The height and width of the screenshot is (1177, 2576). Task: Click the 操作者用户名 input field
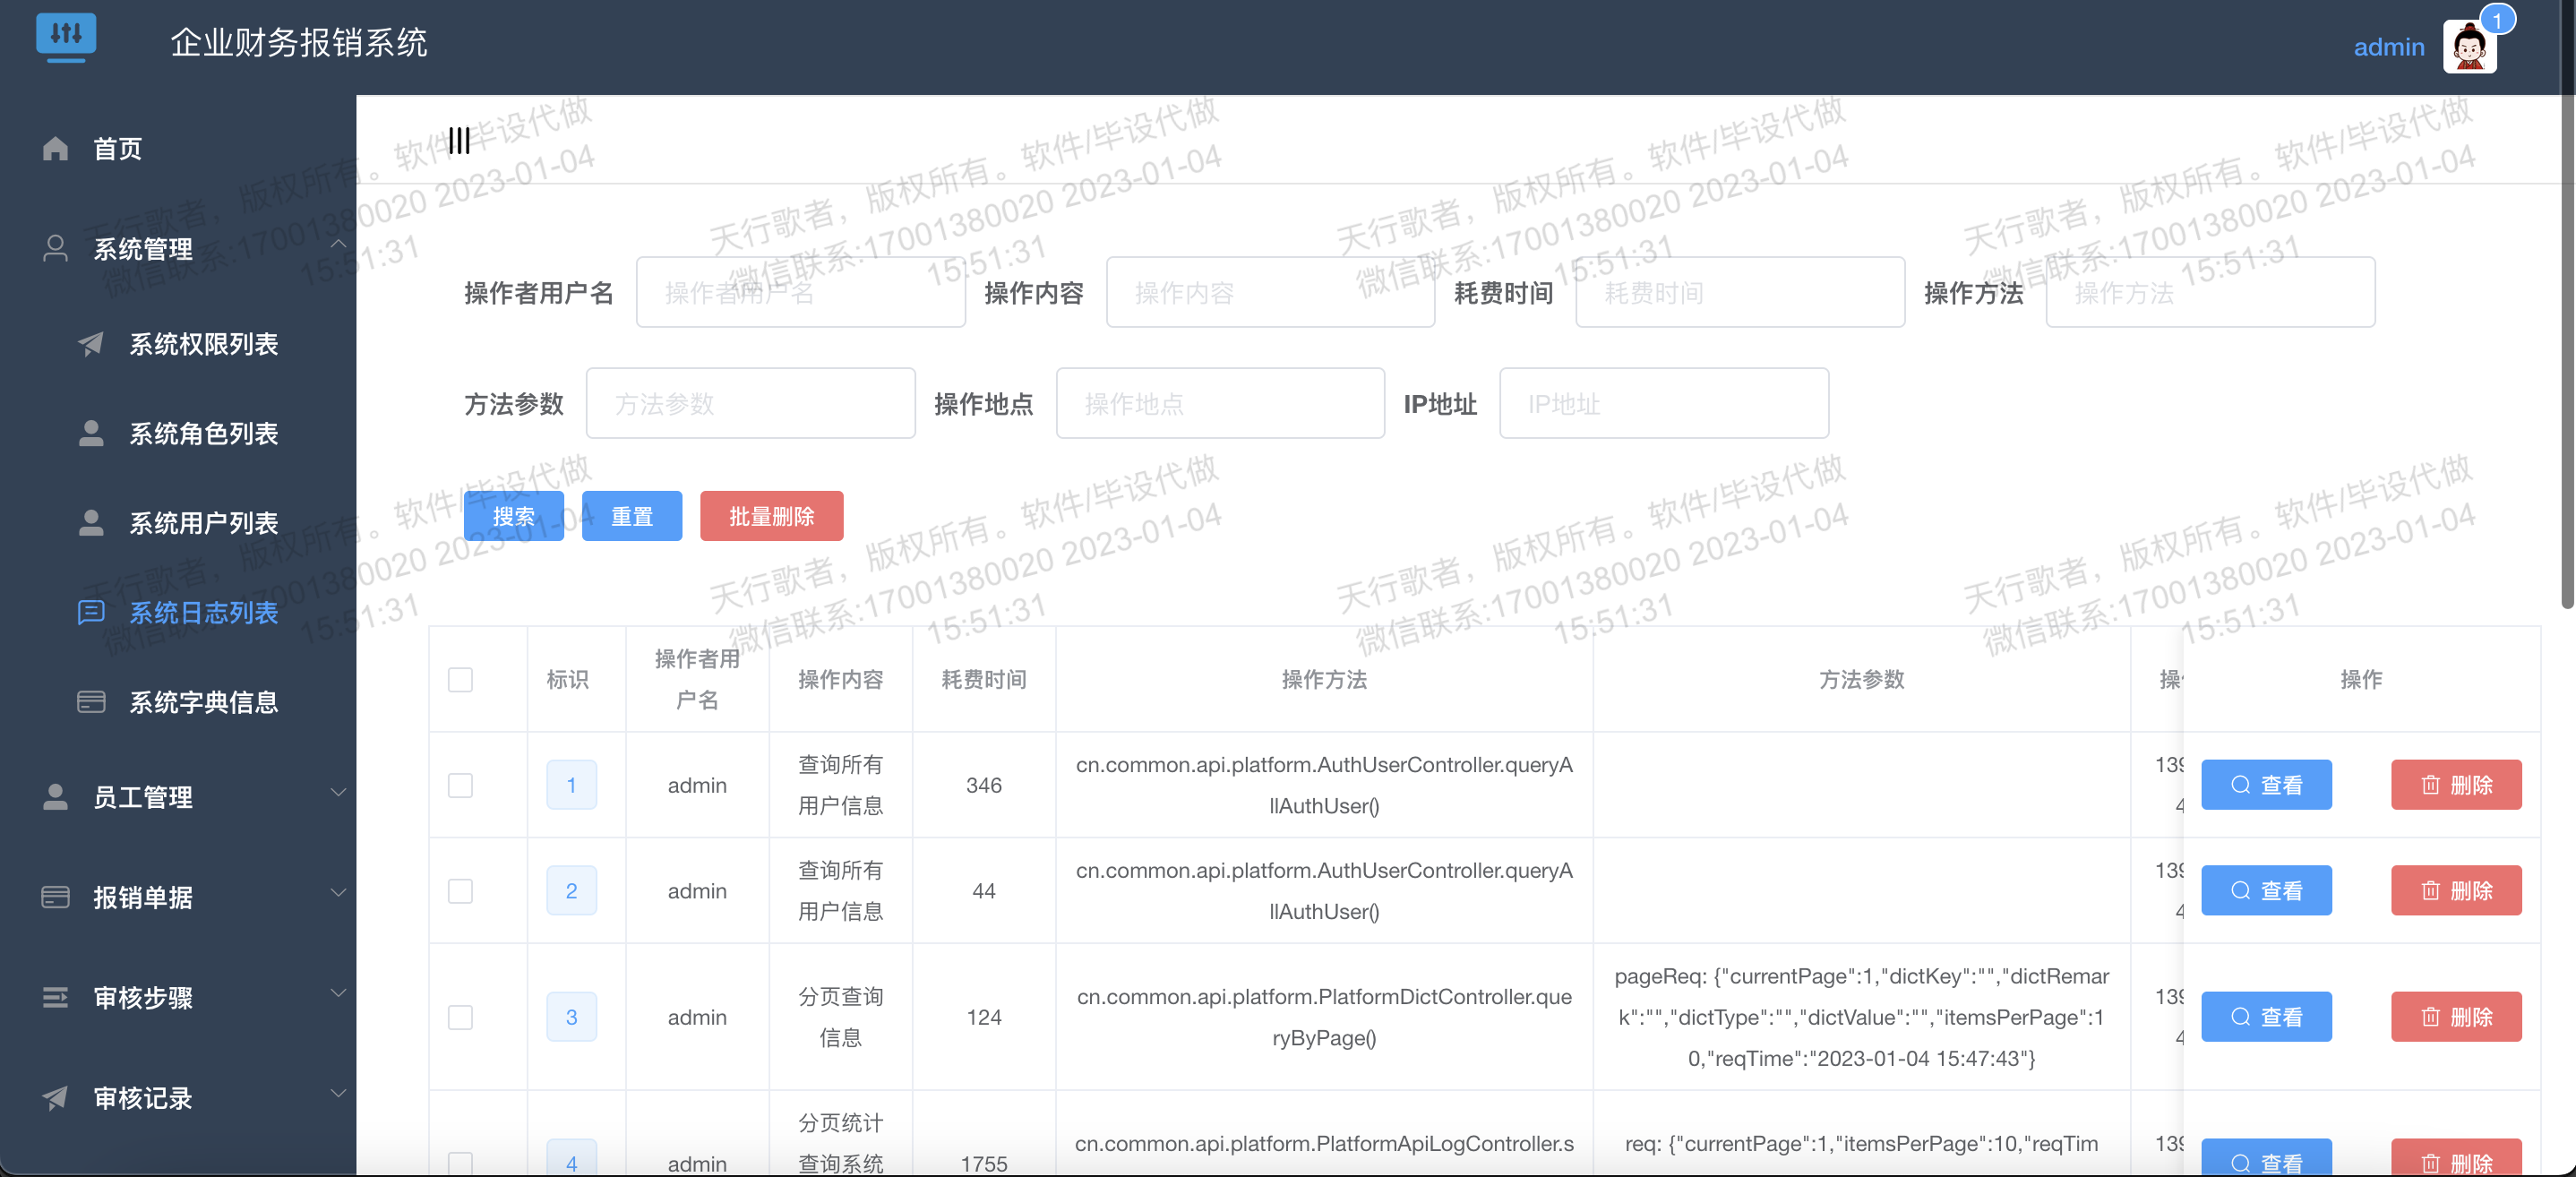click(800, 291)
